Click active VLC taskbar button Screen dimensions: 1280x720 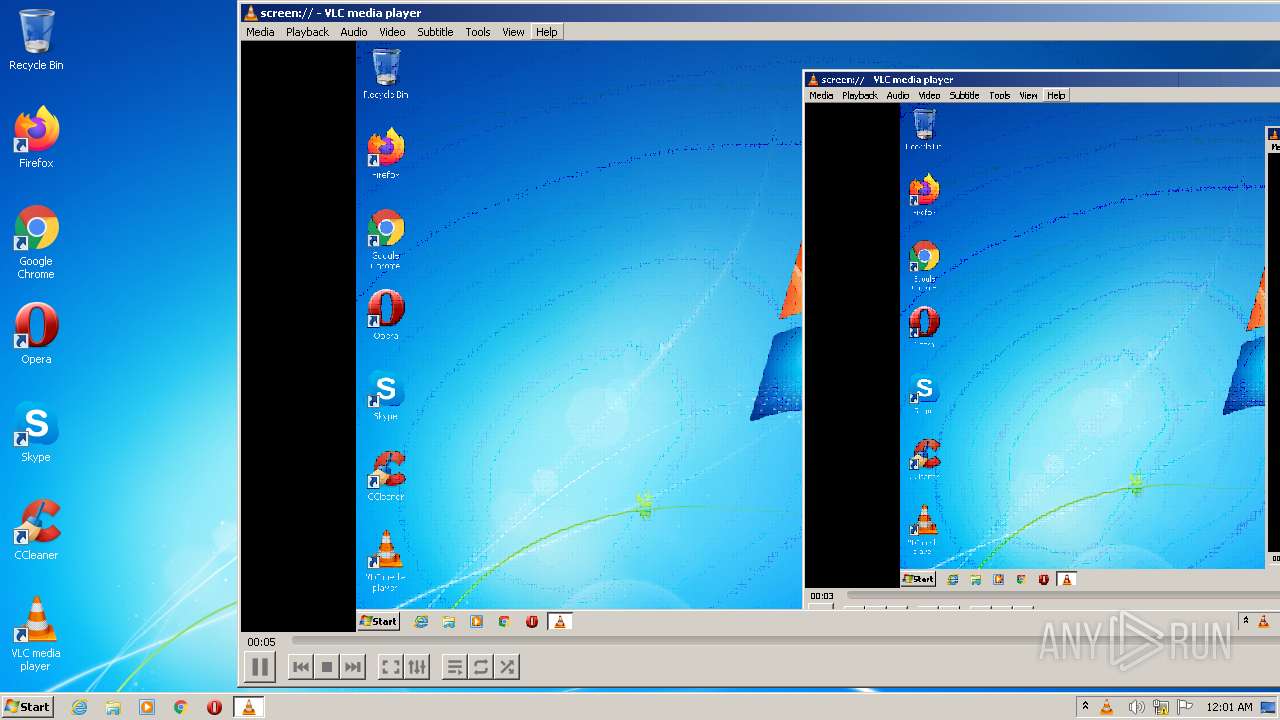click(x=248, y=707)
